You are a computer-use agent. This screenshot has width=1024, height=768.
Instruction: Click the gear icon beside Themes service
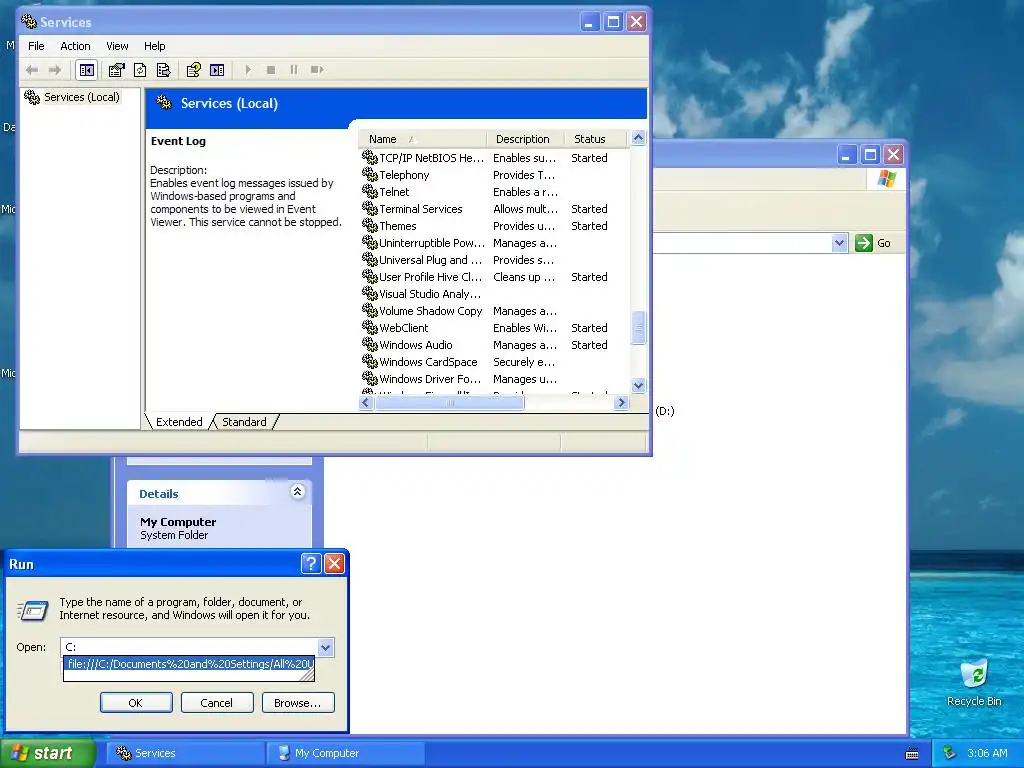tap(370, 225)
